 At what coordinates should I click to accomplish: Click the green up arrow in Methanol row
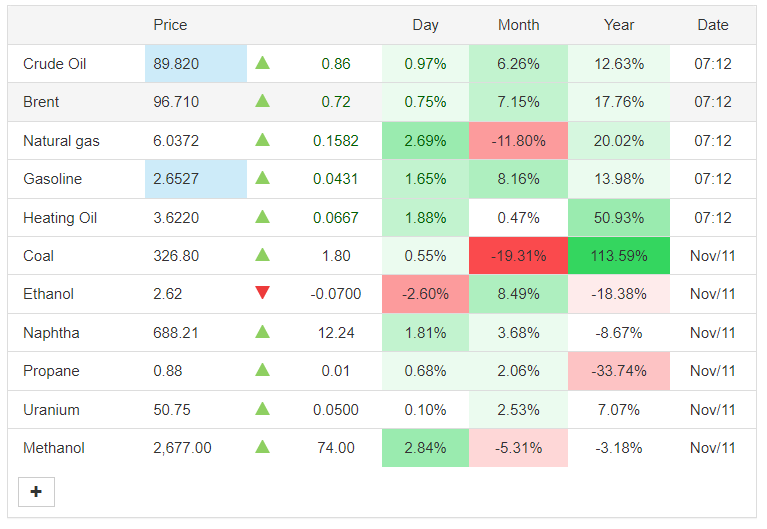(x=263, y=447)
